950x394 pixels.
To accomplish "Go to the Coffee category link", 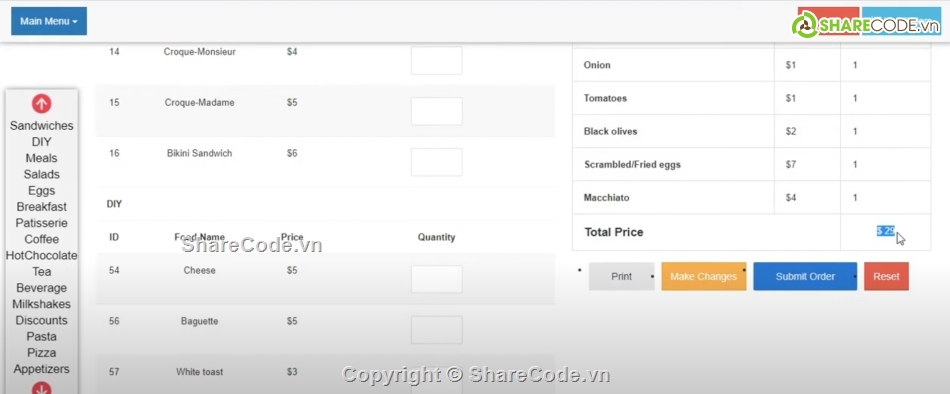I will (x=41, y=239).
